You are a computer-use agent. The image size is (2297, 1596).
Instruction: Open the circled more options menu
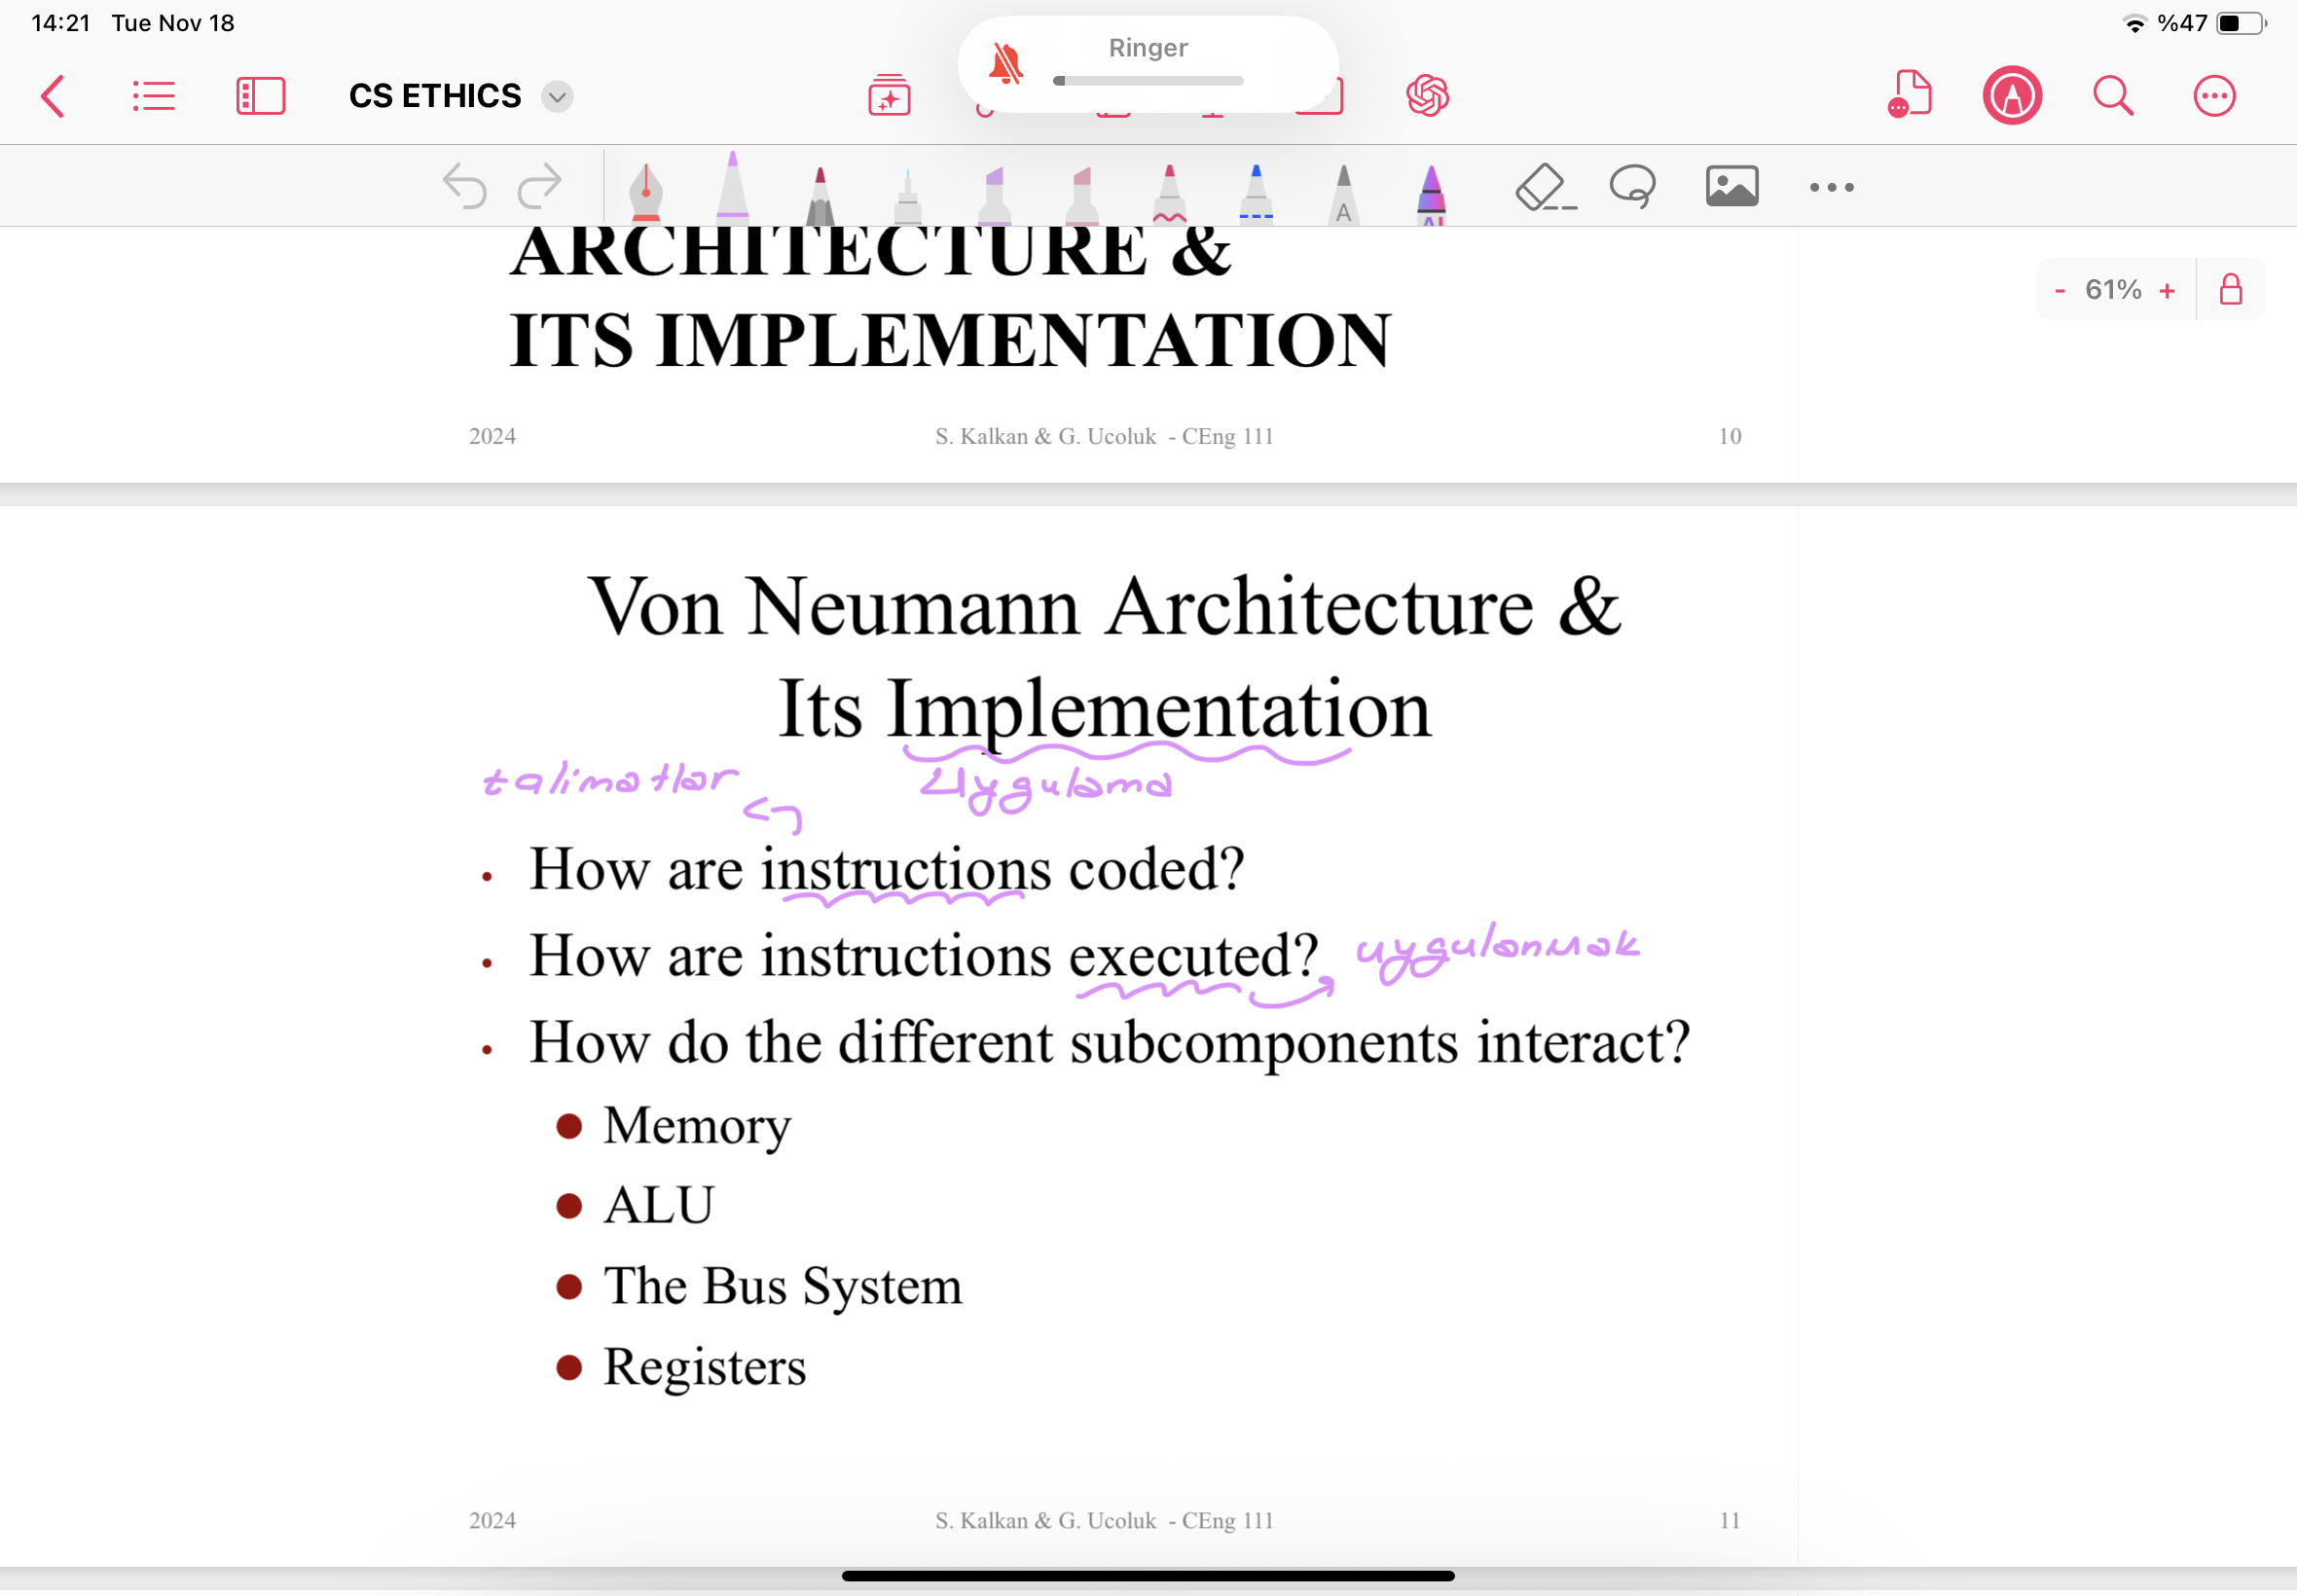(x=2214, y=96)
